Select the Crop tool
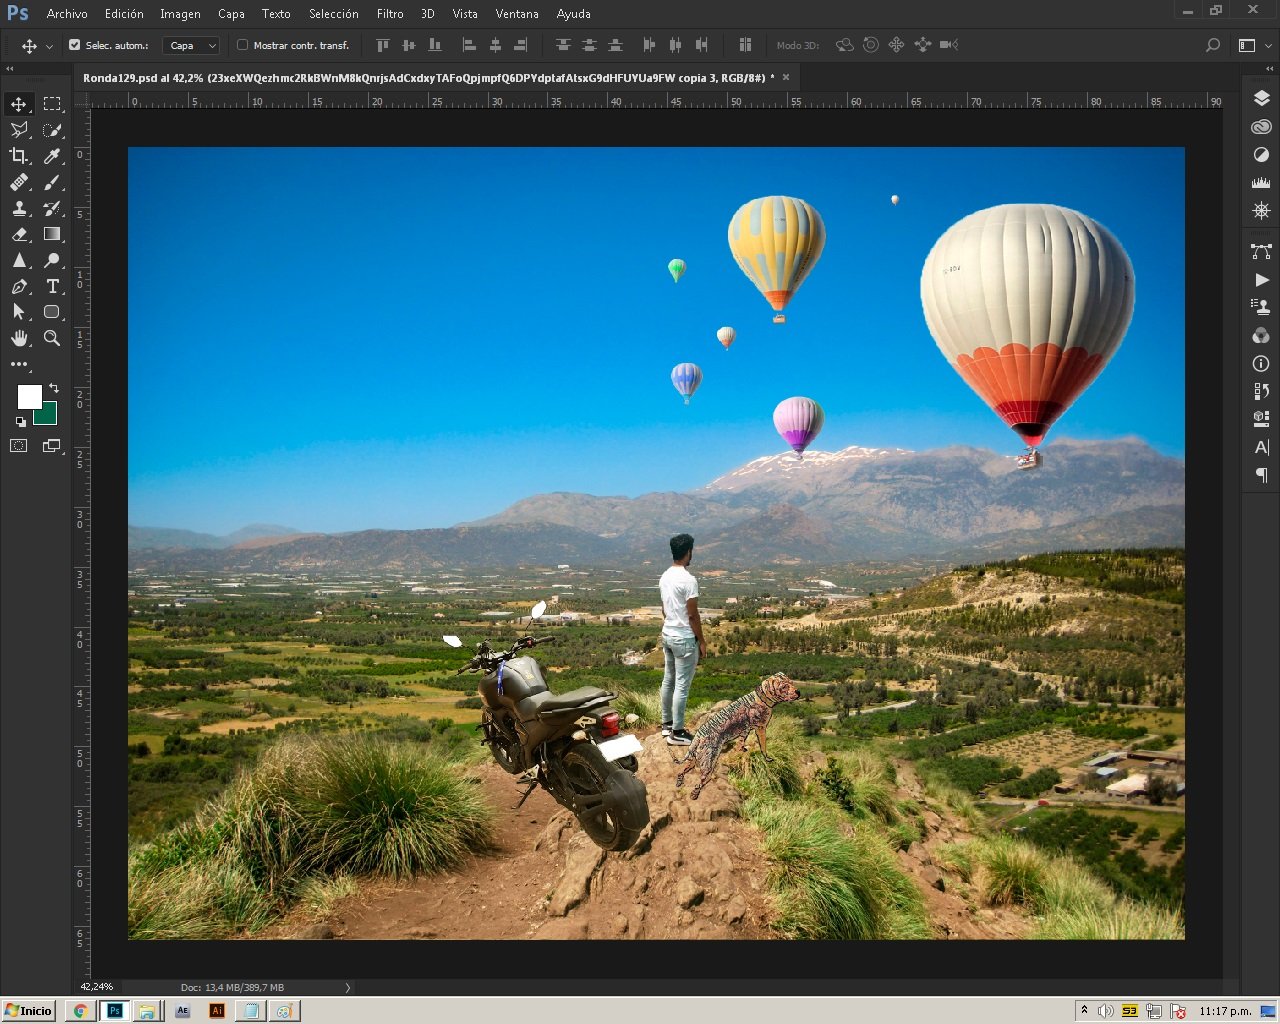Screen dimensions: 1280x1024 coord(19,156)
